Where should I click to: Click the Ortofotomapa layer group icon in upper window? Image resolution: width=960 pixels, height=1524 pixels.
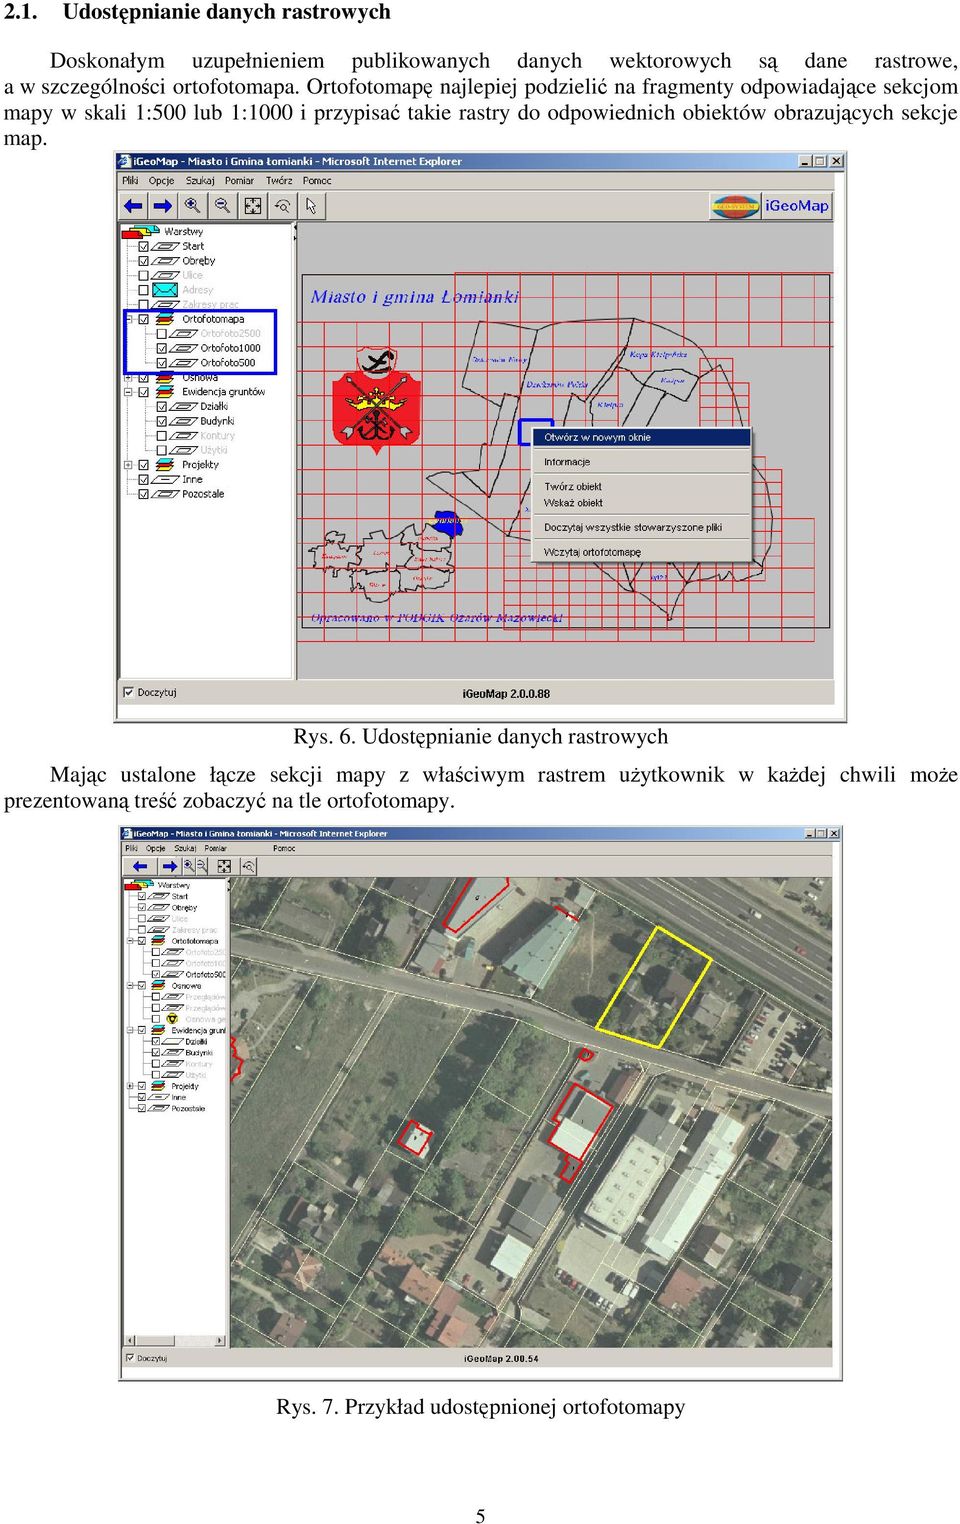[x=165, y=319]
